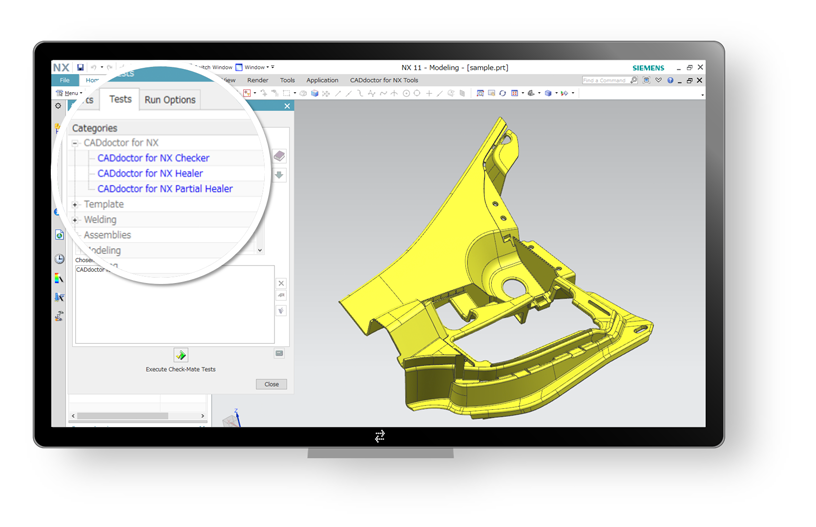Open the Render tab
816x527 pixels.
258,80
